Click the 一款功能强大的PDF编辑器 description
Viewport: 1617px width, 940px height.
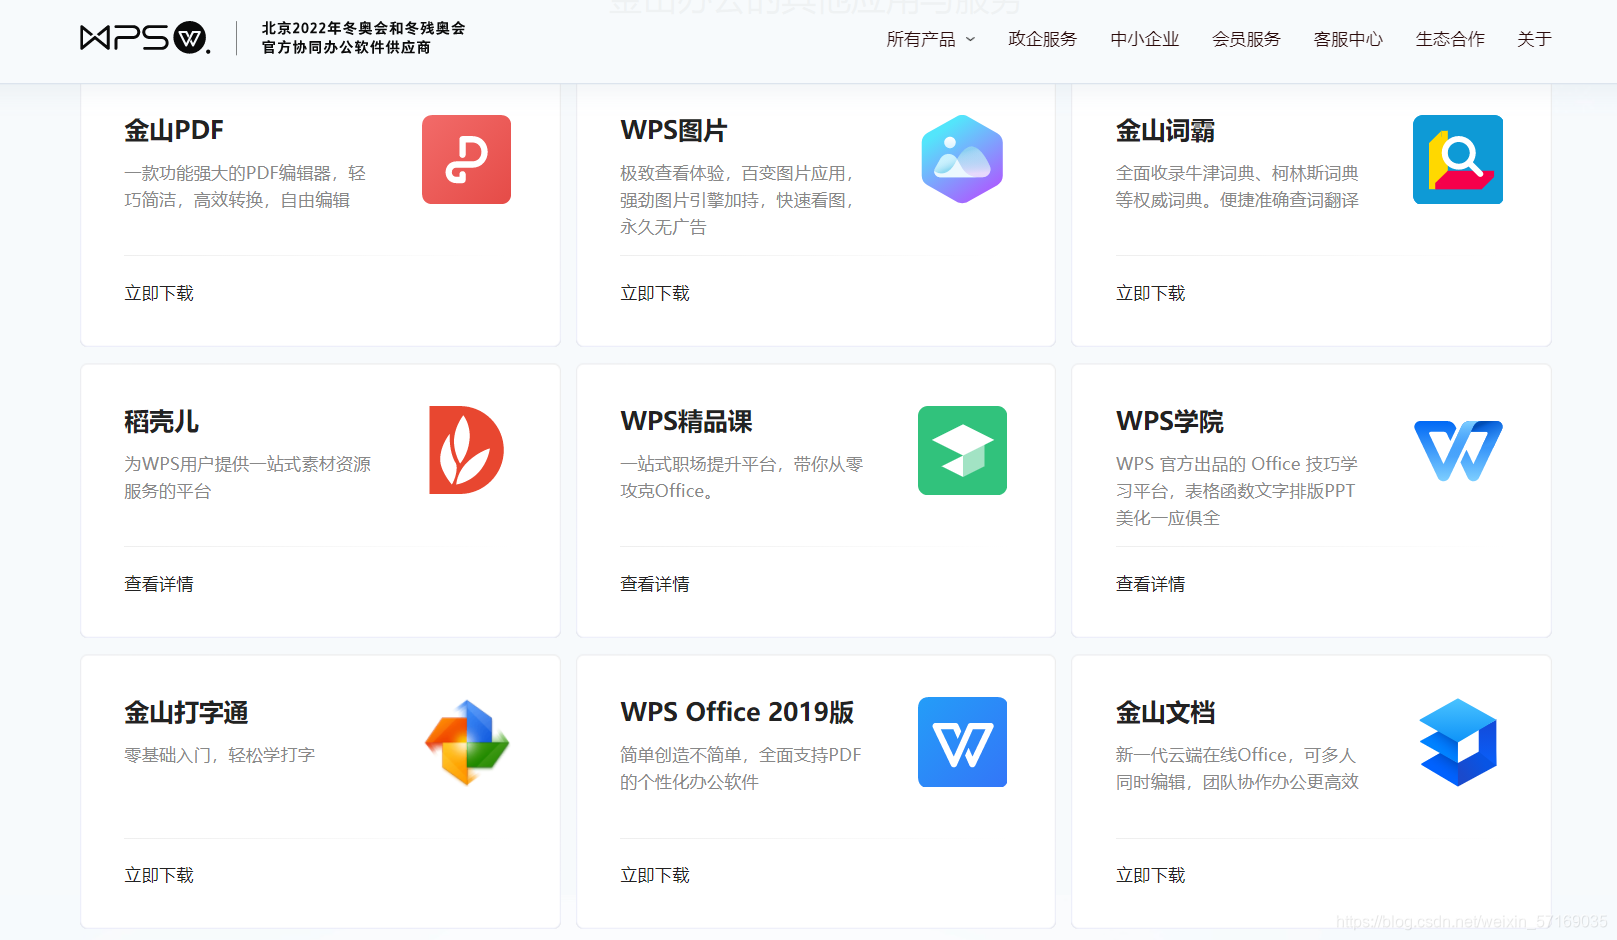[x=245, y=187]
